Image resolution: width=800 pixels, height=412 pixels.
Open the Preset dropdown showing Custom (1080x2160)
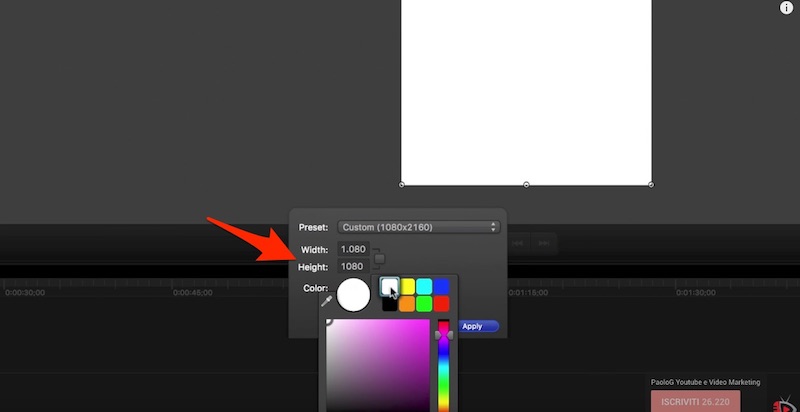[418, 227]
